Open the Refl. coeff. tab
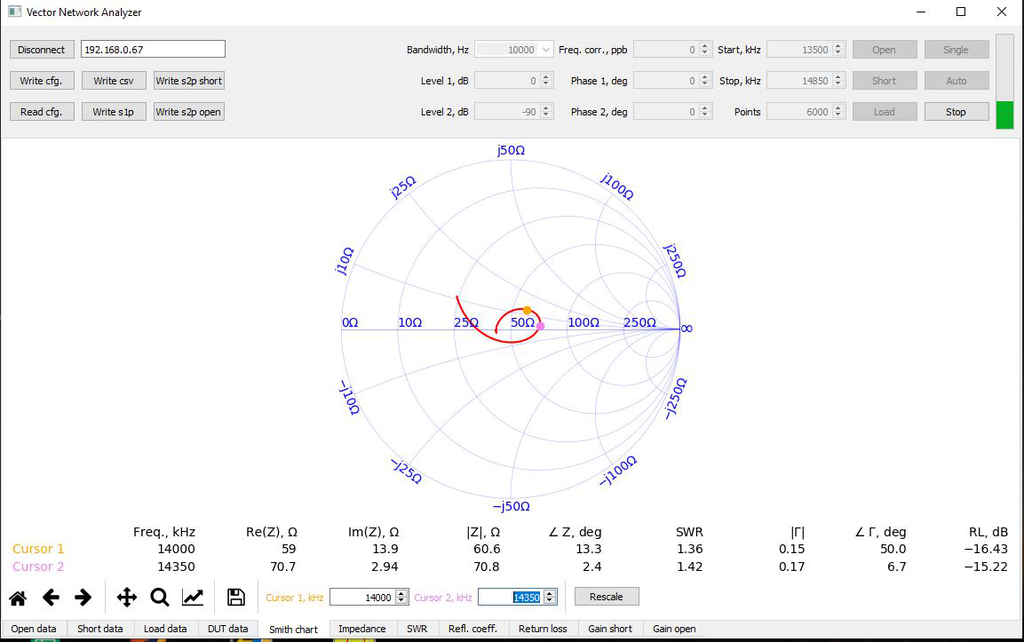Screen dimensions: 1024x642 click(473, 629)
